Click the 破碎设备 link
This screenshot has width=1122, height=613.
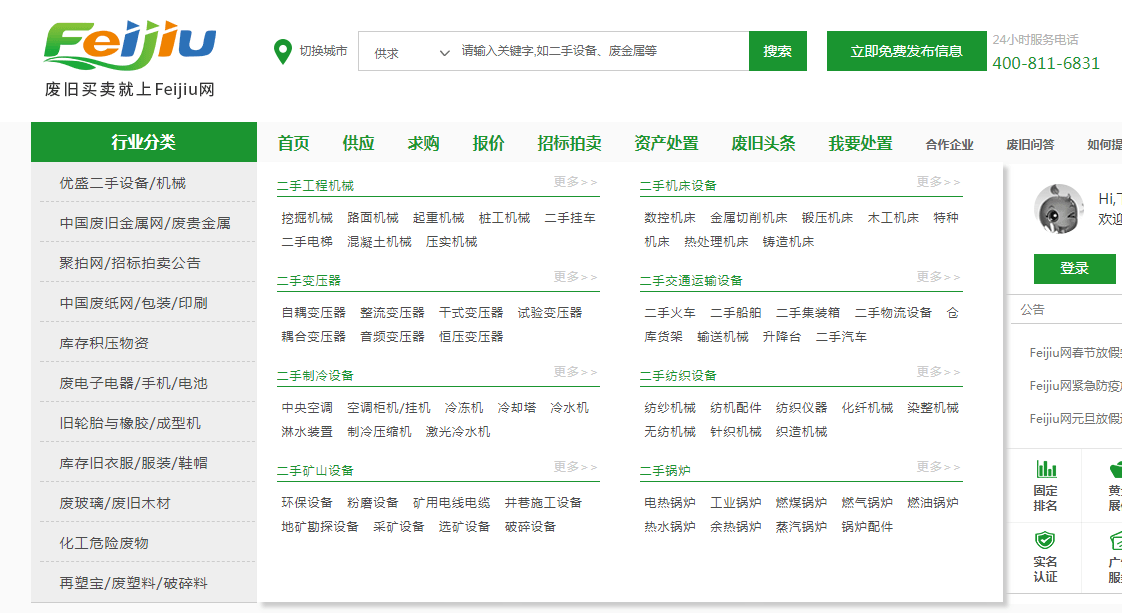coord(530,526)
